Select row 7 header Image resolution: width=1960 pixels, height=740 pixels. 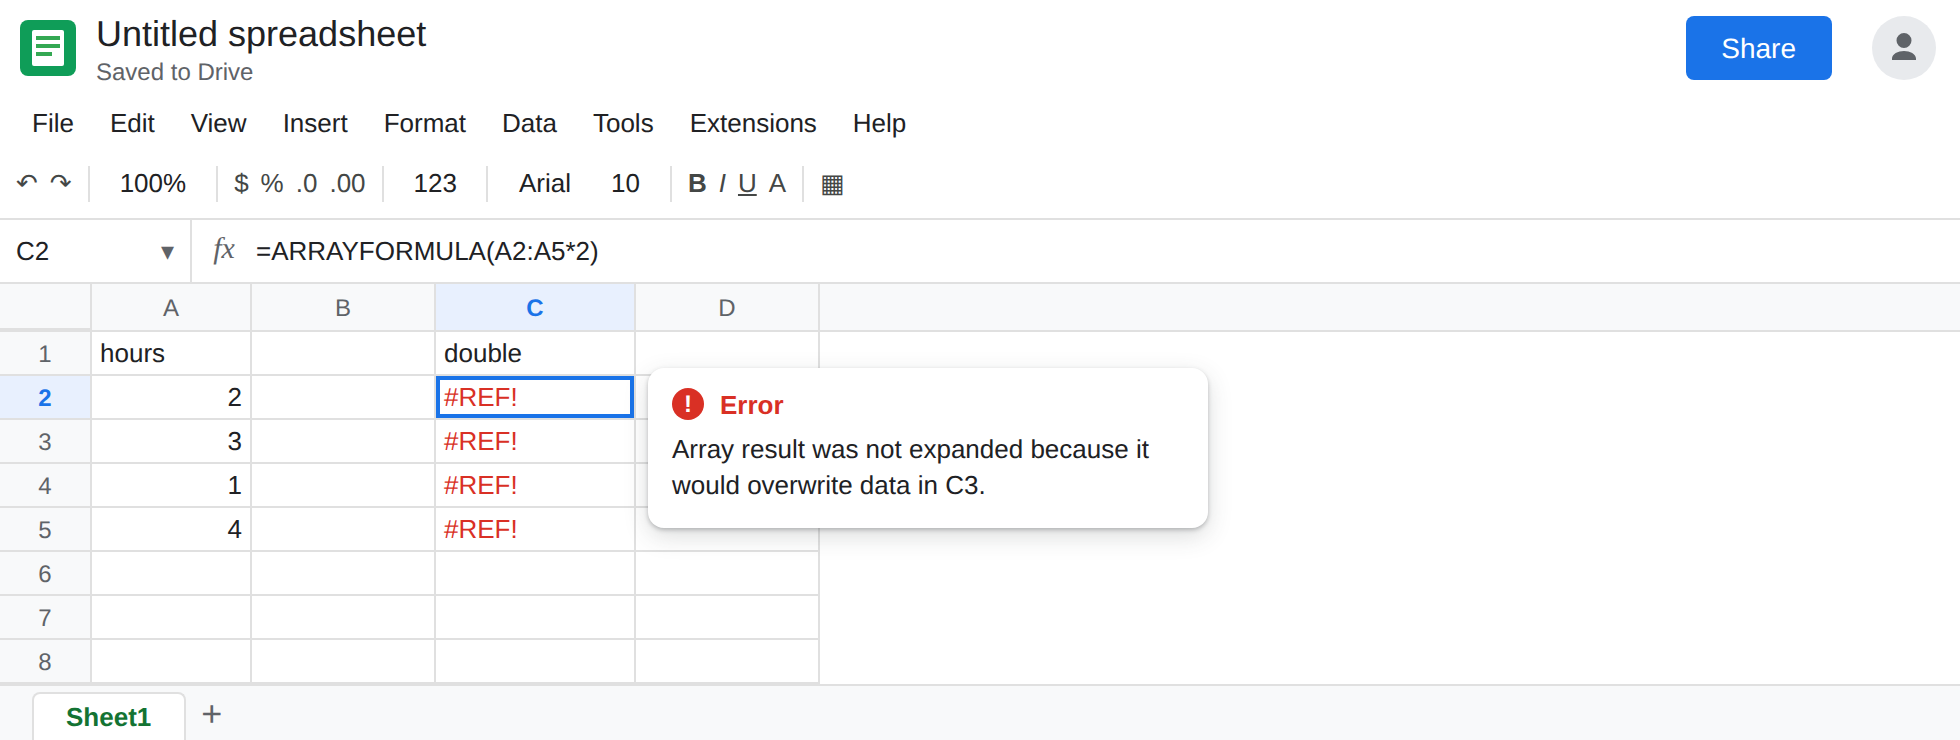tap(45, 618)
